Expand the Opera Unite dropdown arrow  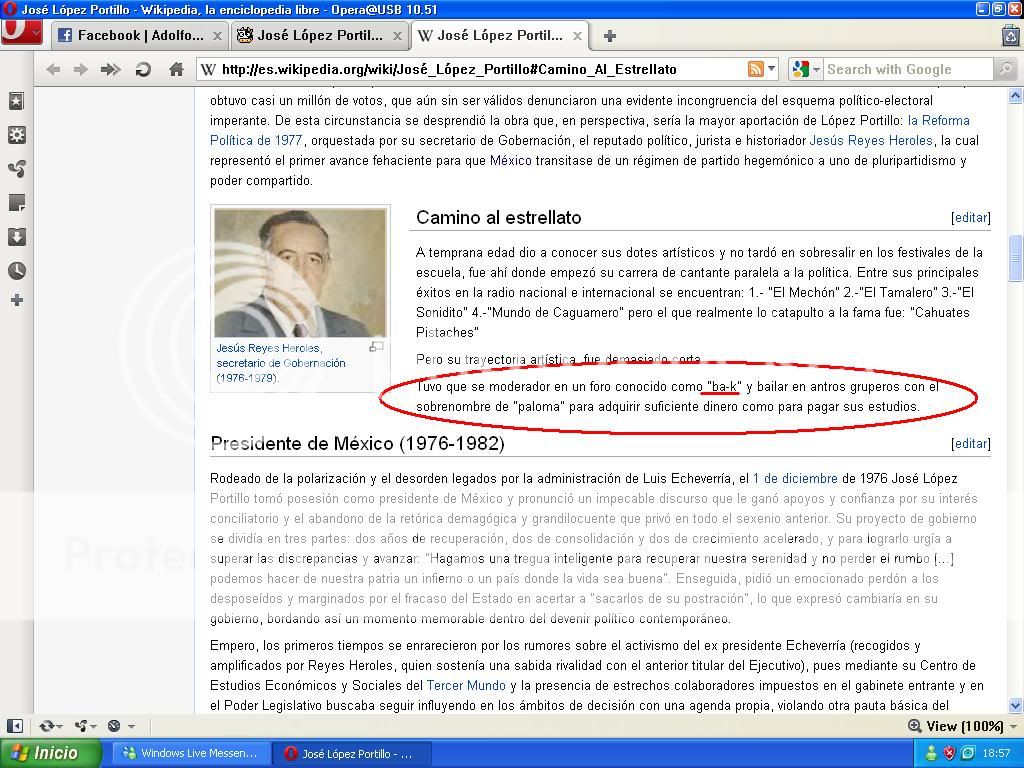click(95, 726)
